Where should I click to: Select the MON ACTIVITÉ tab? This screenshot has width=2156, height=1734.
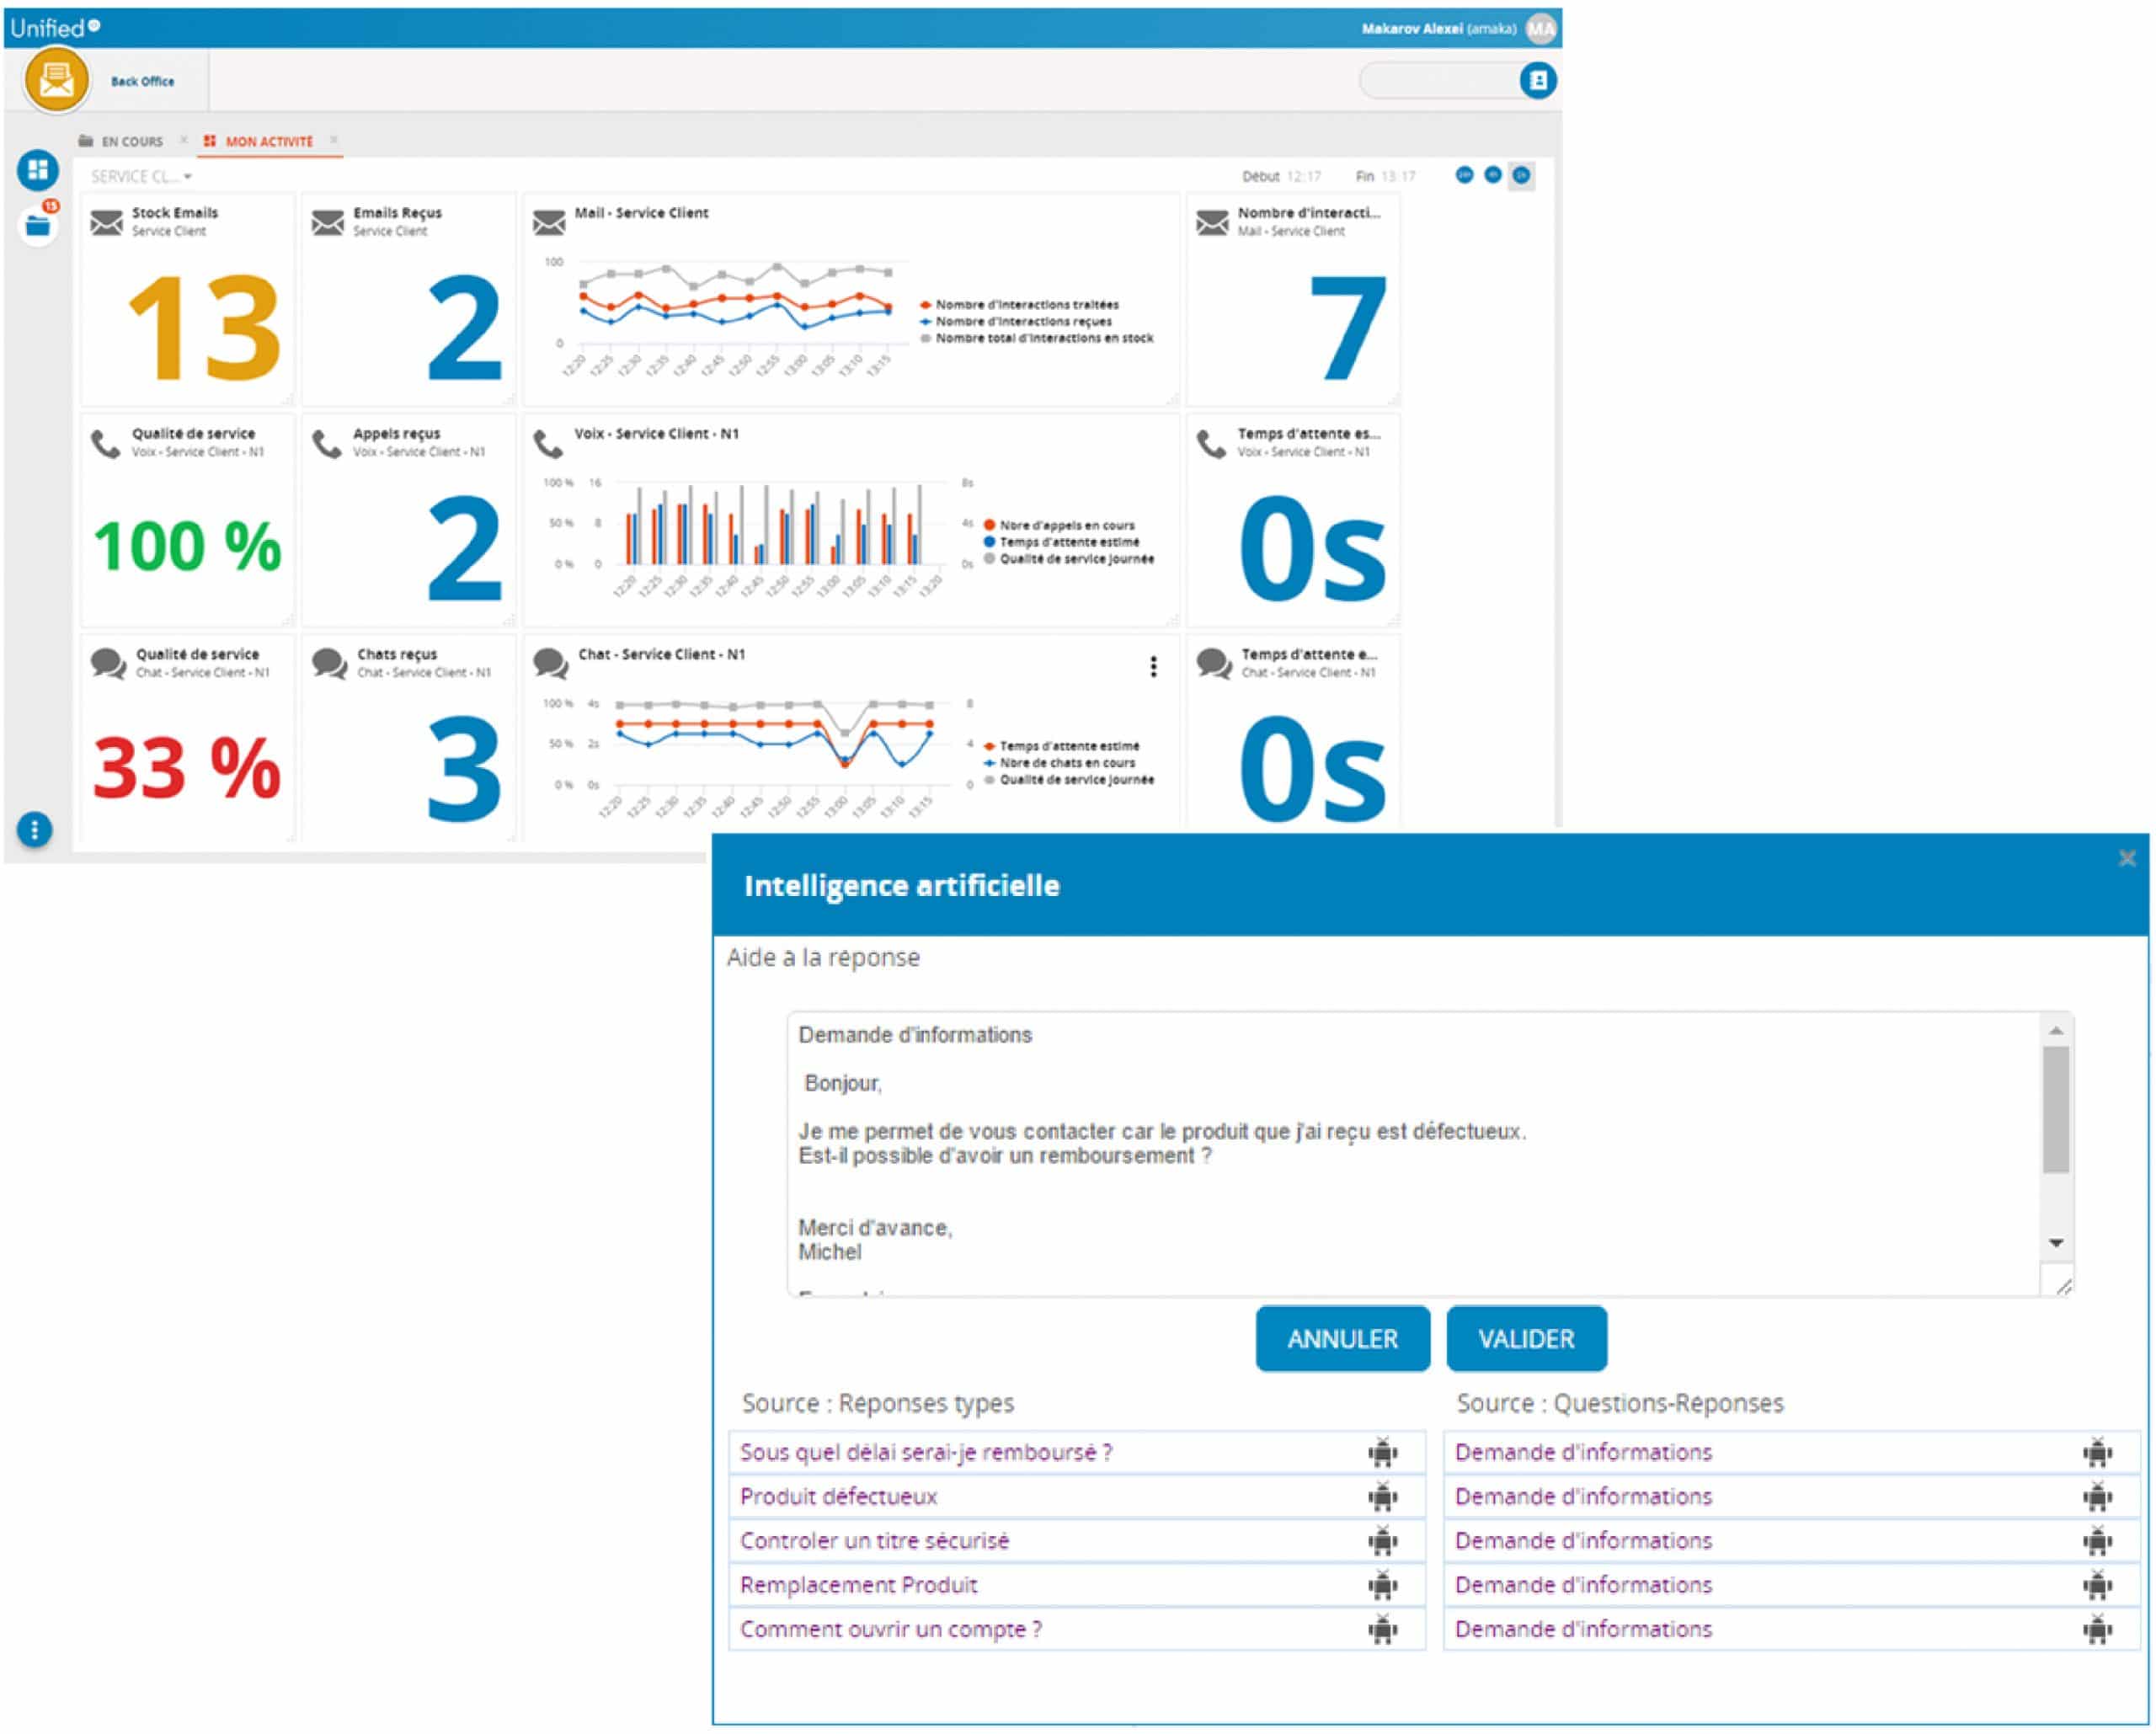point(268,142)
